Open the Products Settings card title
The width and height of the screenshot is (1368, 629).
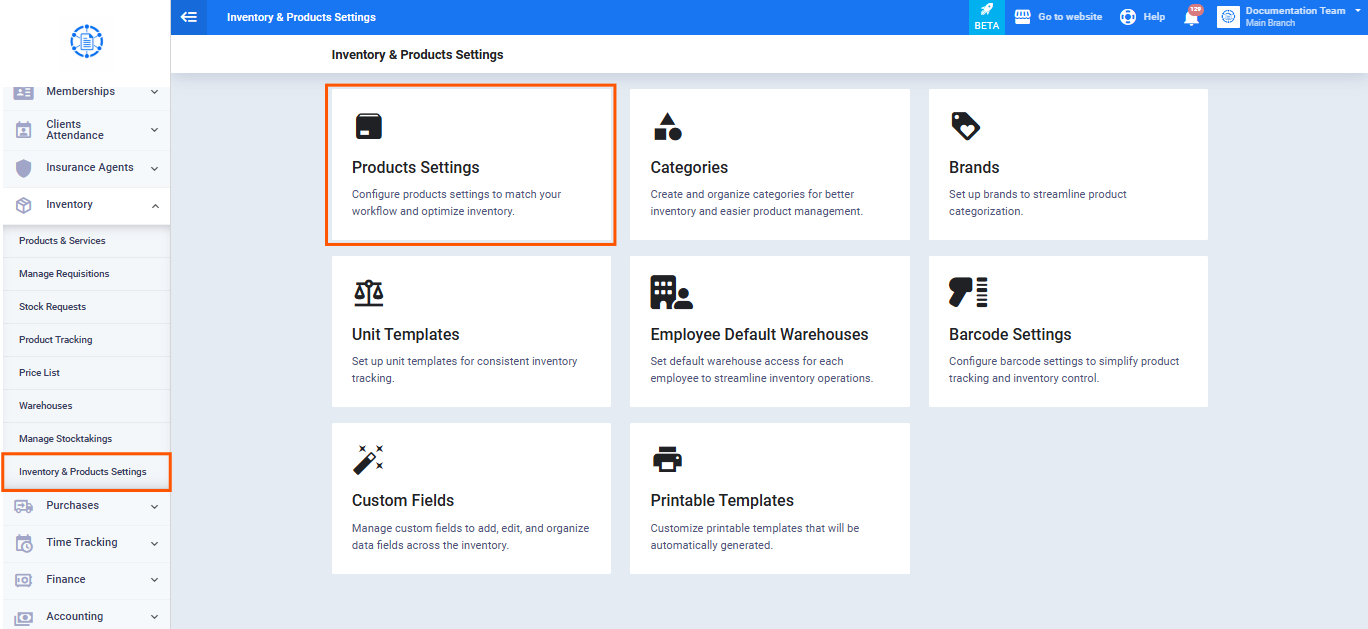point(416,168)
